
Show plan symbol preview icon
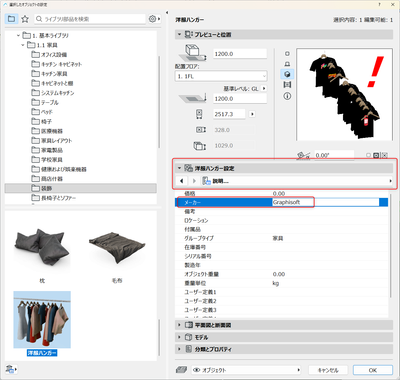coord(287,54)
